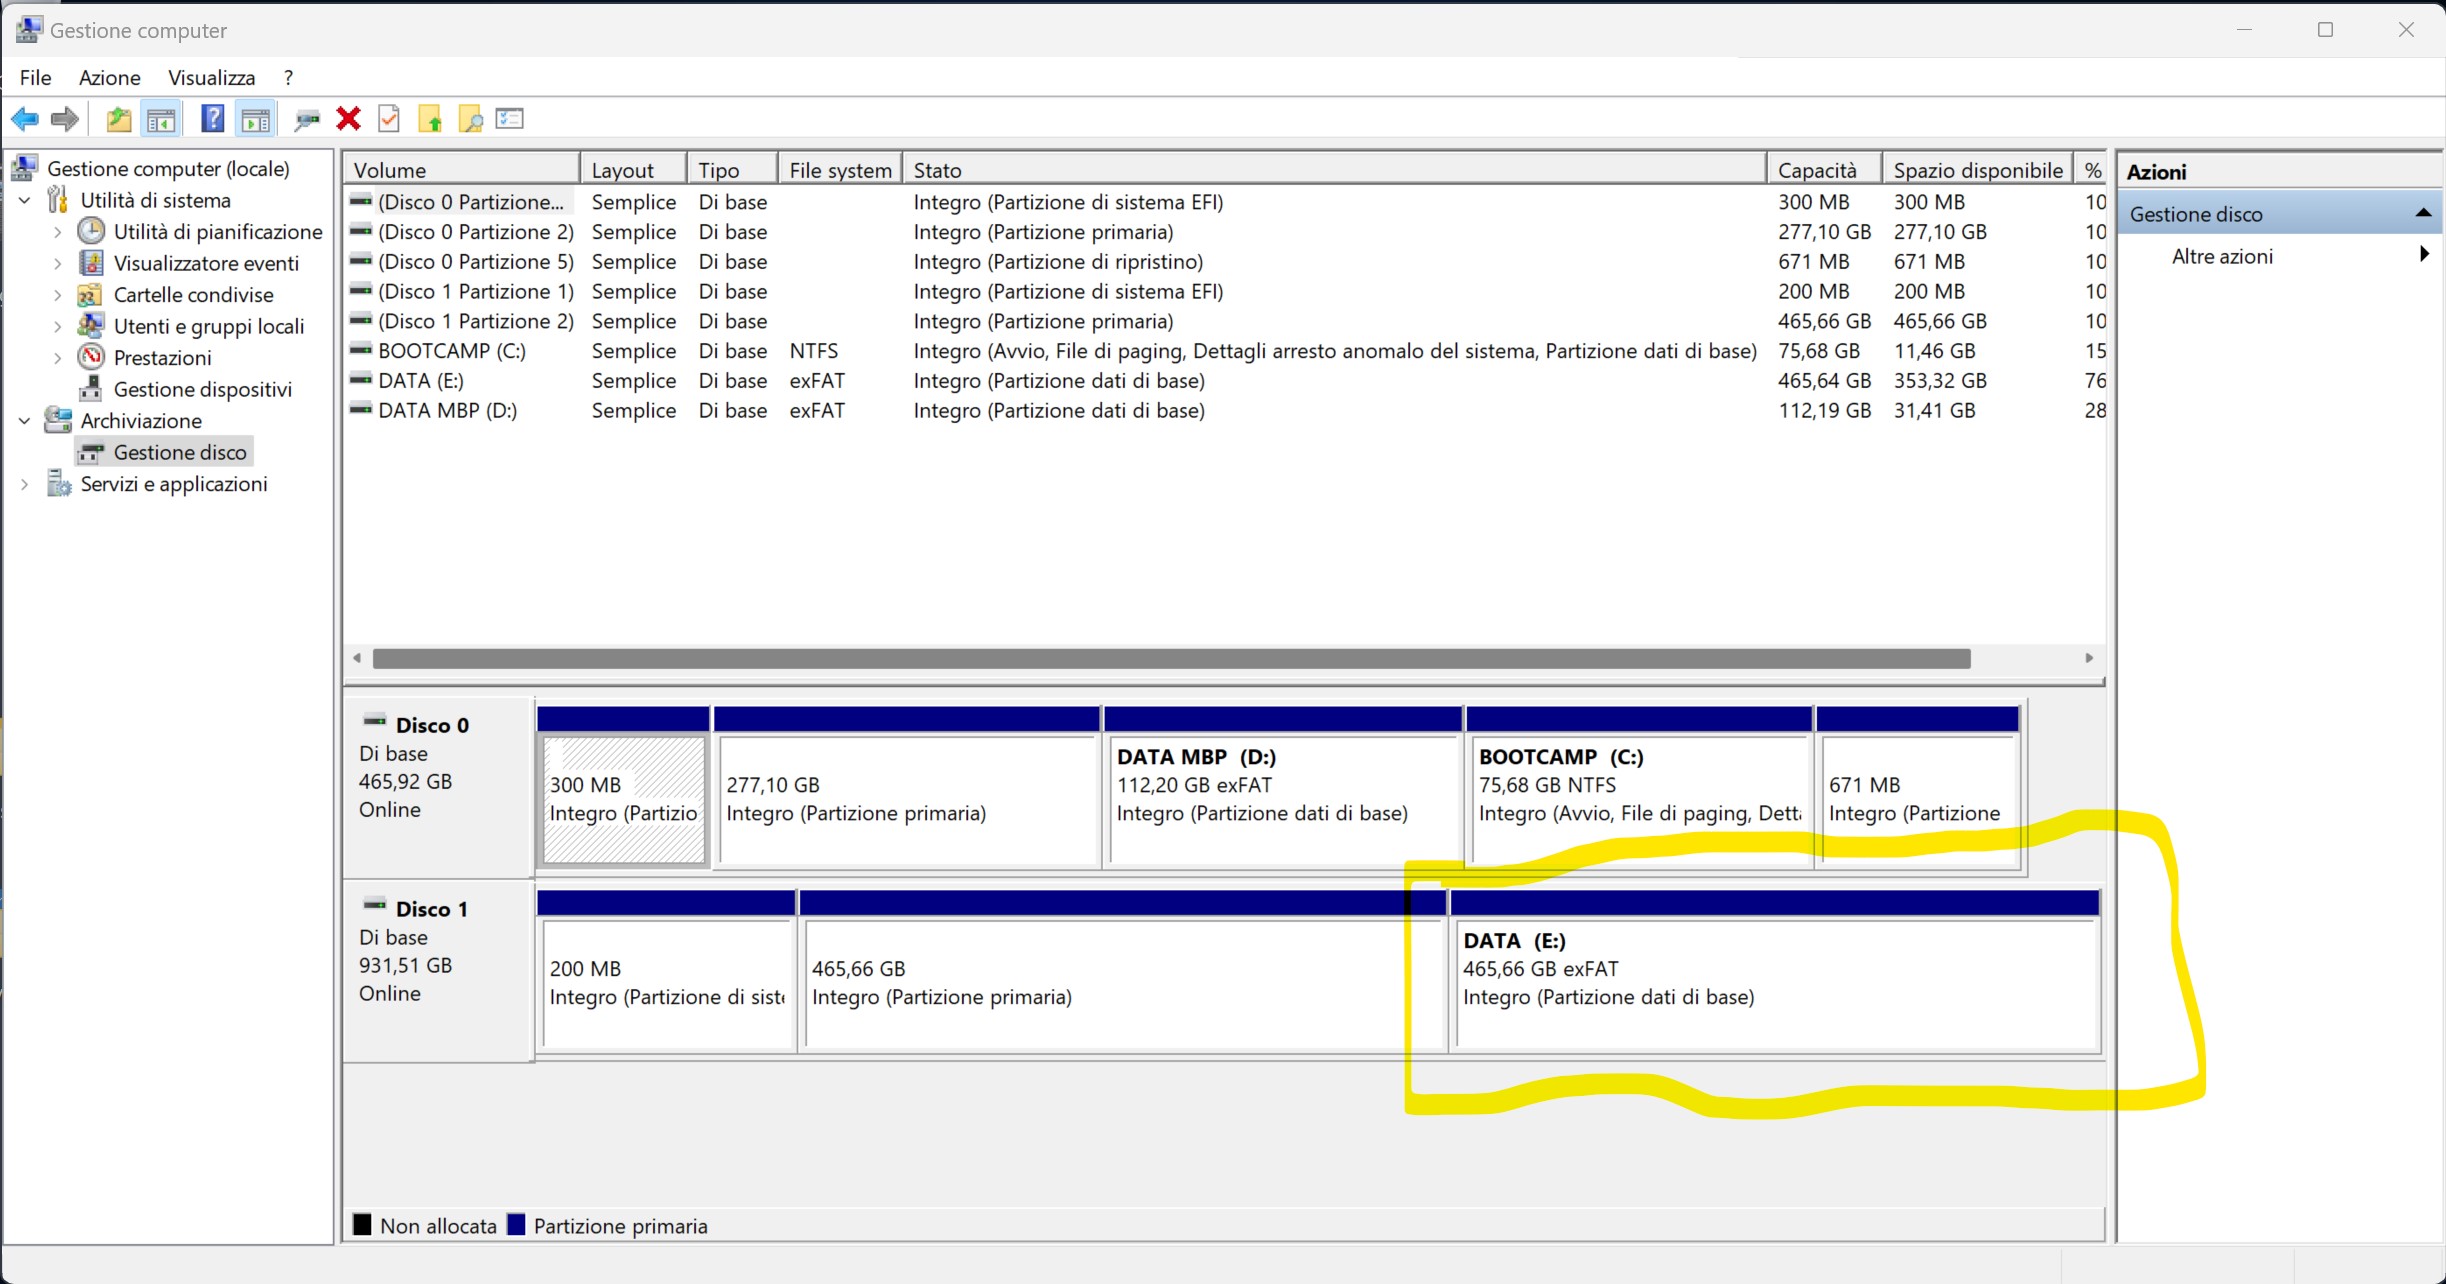Click the blue question mark Help icon

point(212,119)
